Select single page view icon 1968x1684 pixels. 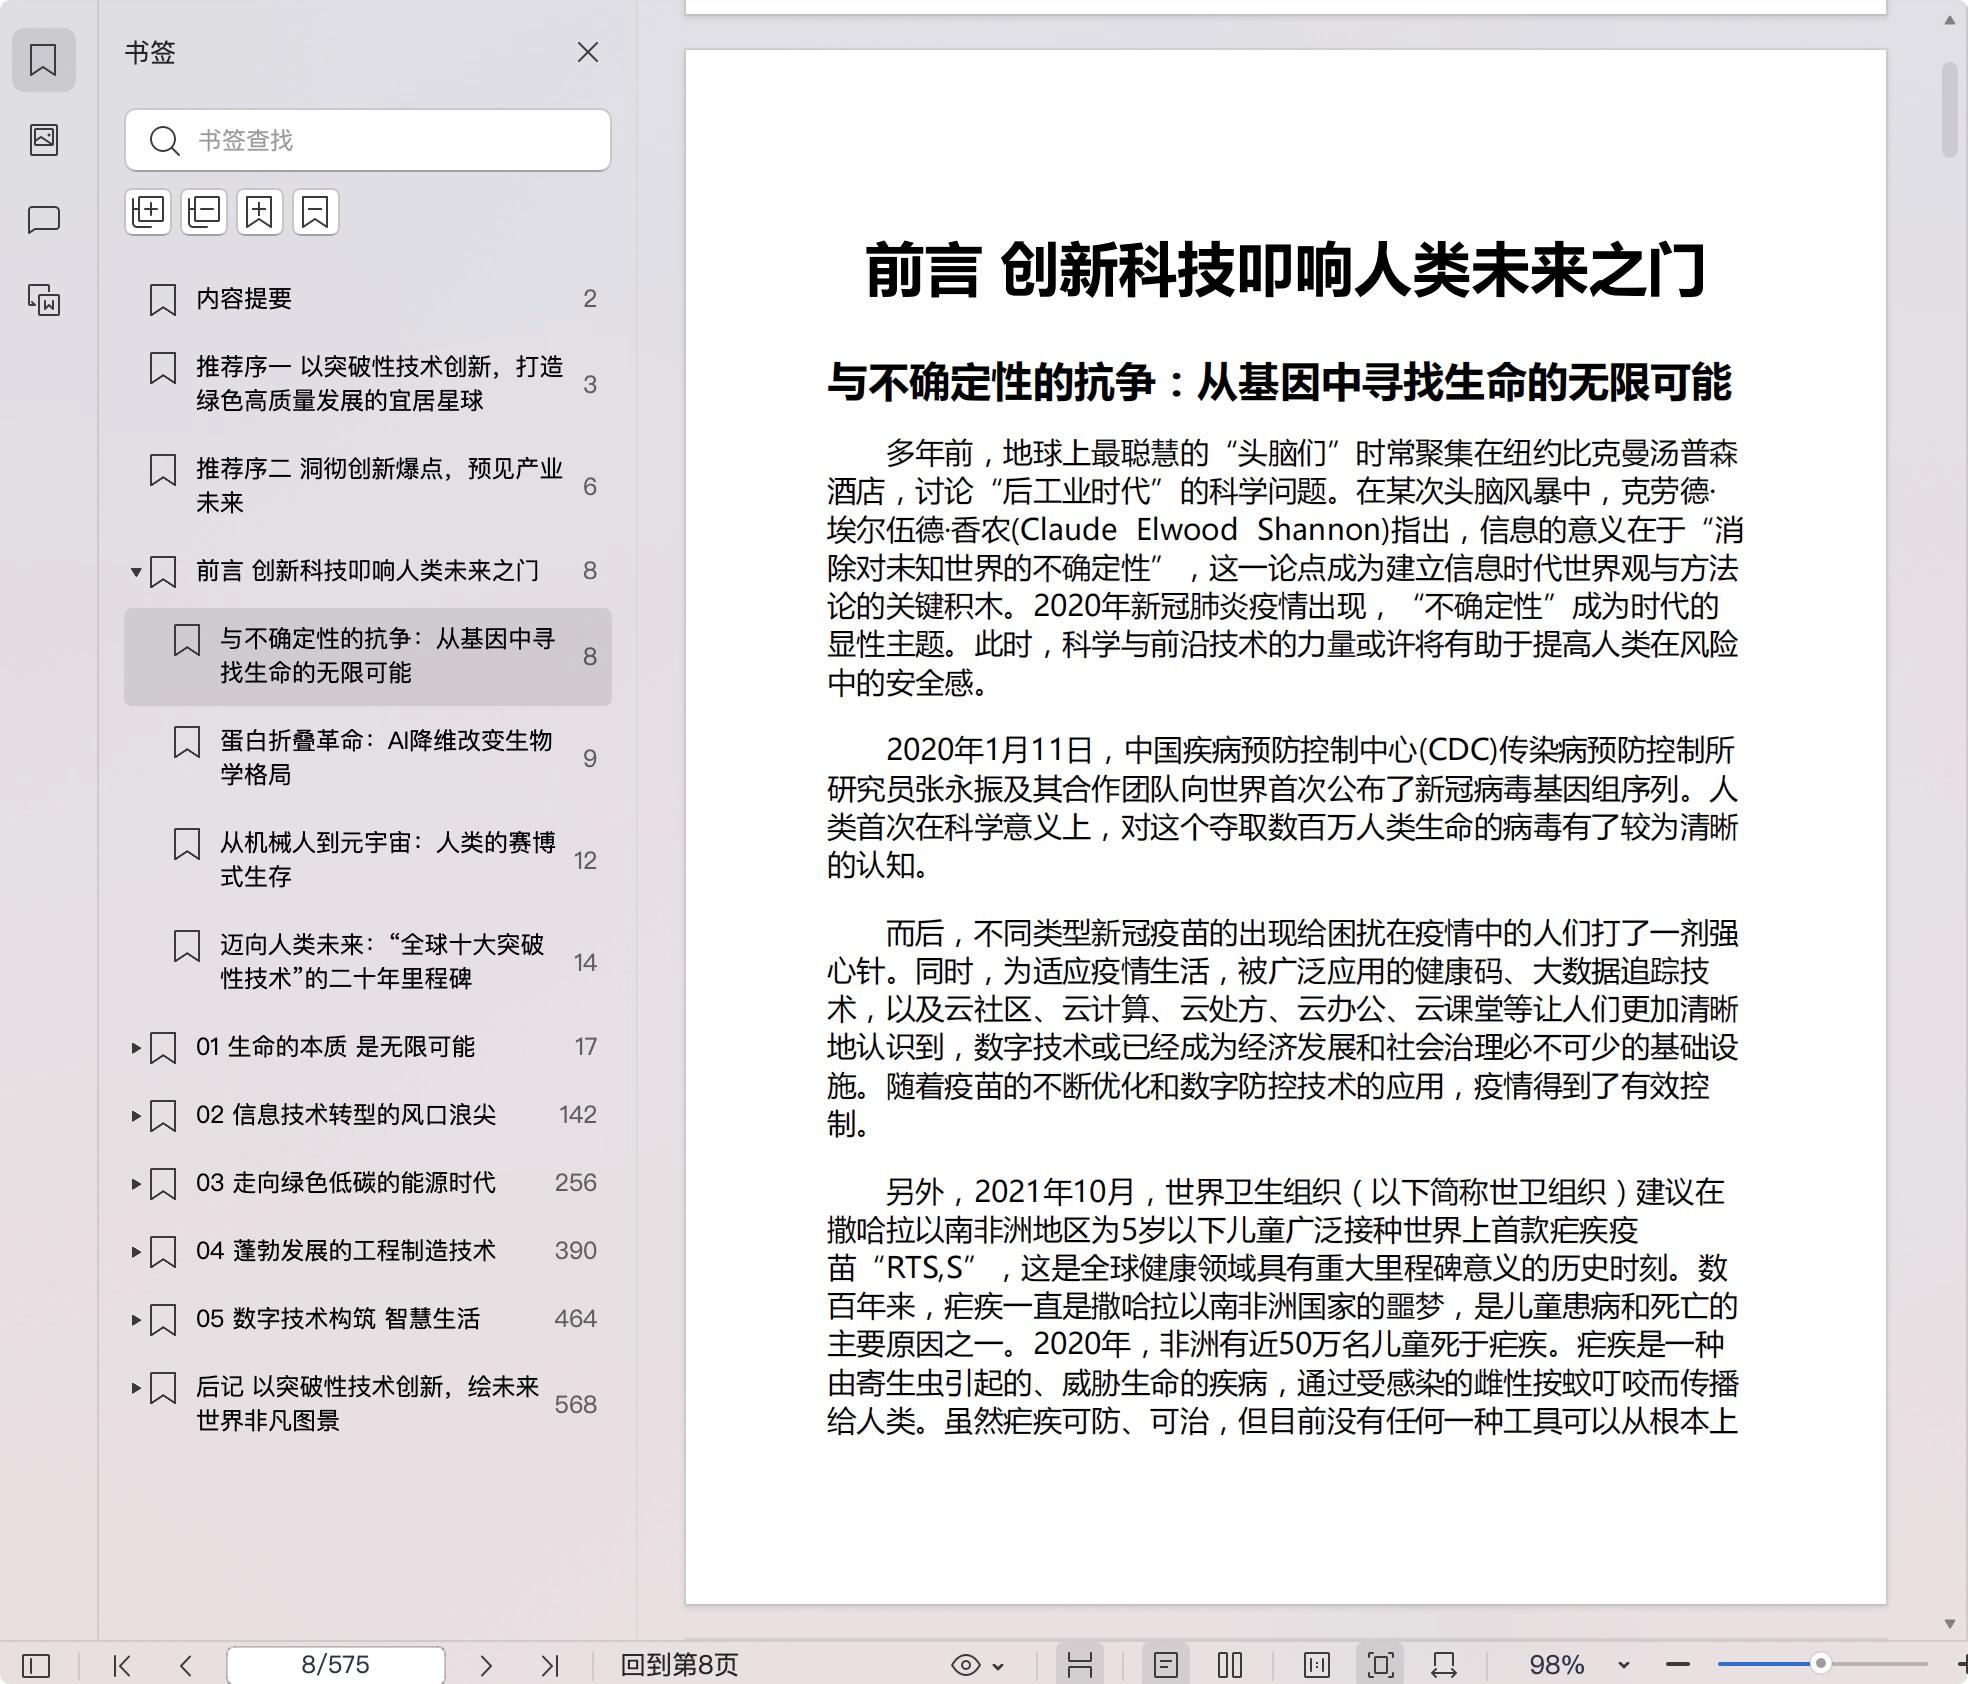click(x=1166, y=1665)
